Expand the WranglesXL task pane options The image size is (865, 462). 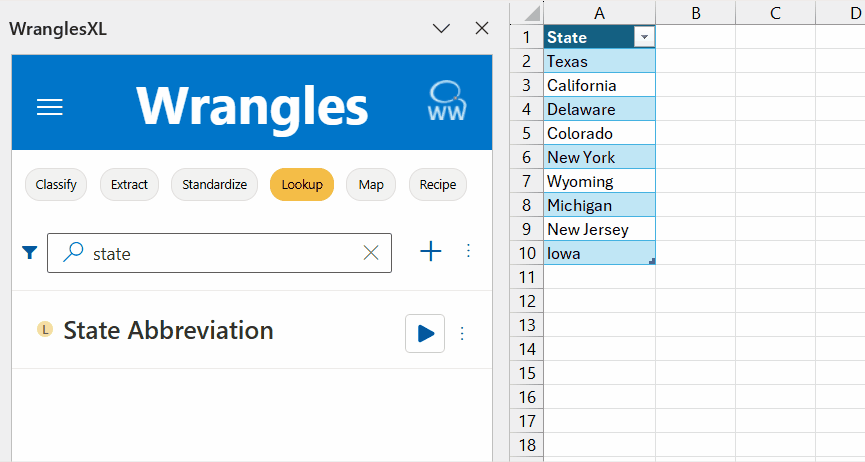tap(441, 29)
